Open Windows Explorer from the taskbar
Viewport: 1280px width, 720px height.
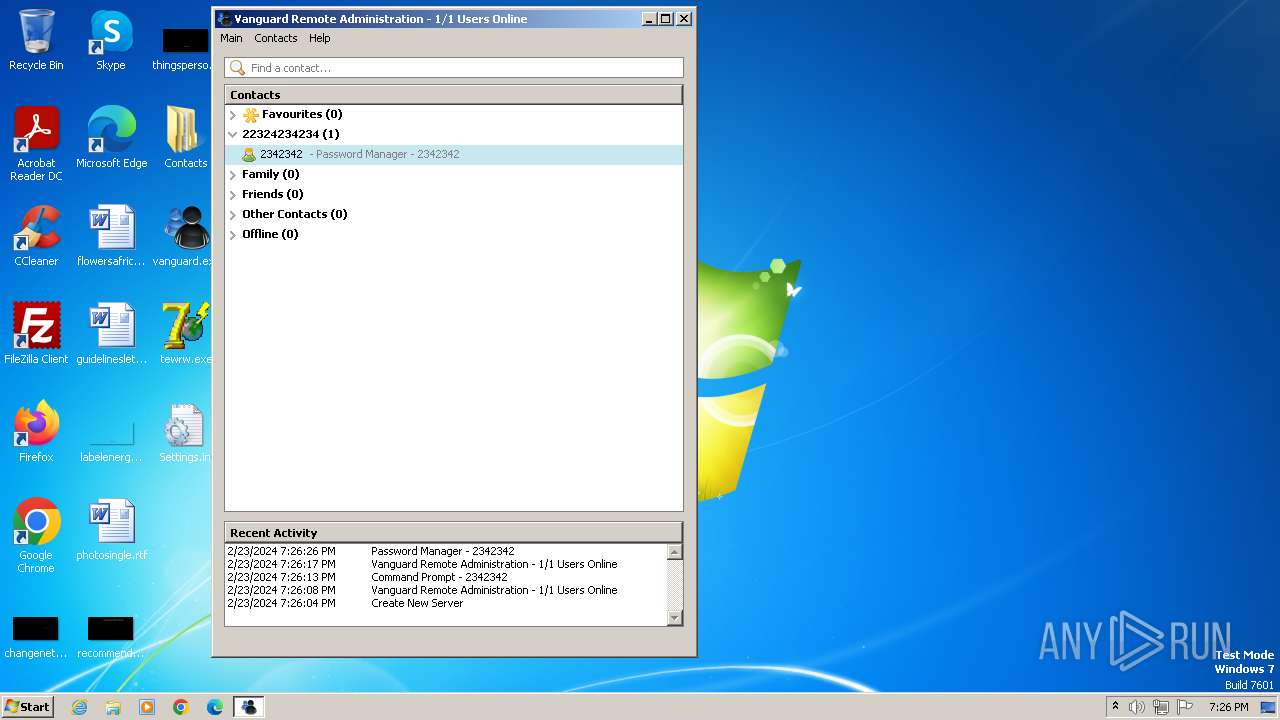tap(113, 707)
